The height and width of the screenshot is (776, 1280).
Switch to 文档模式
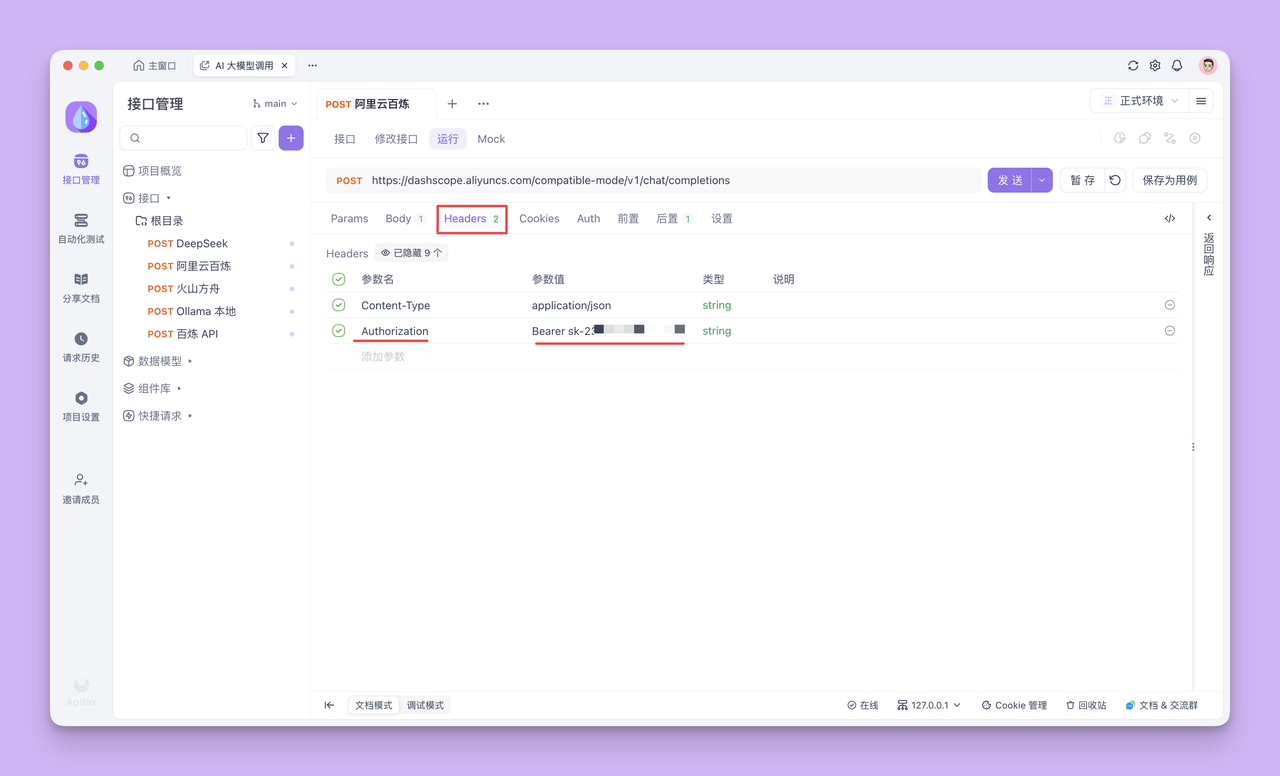point(374,705)
